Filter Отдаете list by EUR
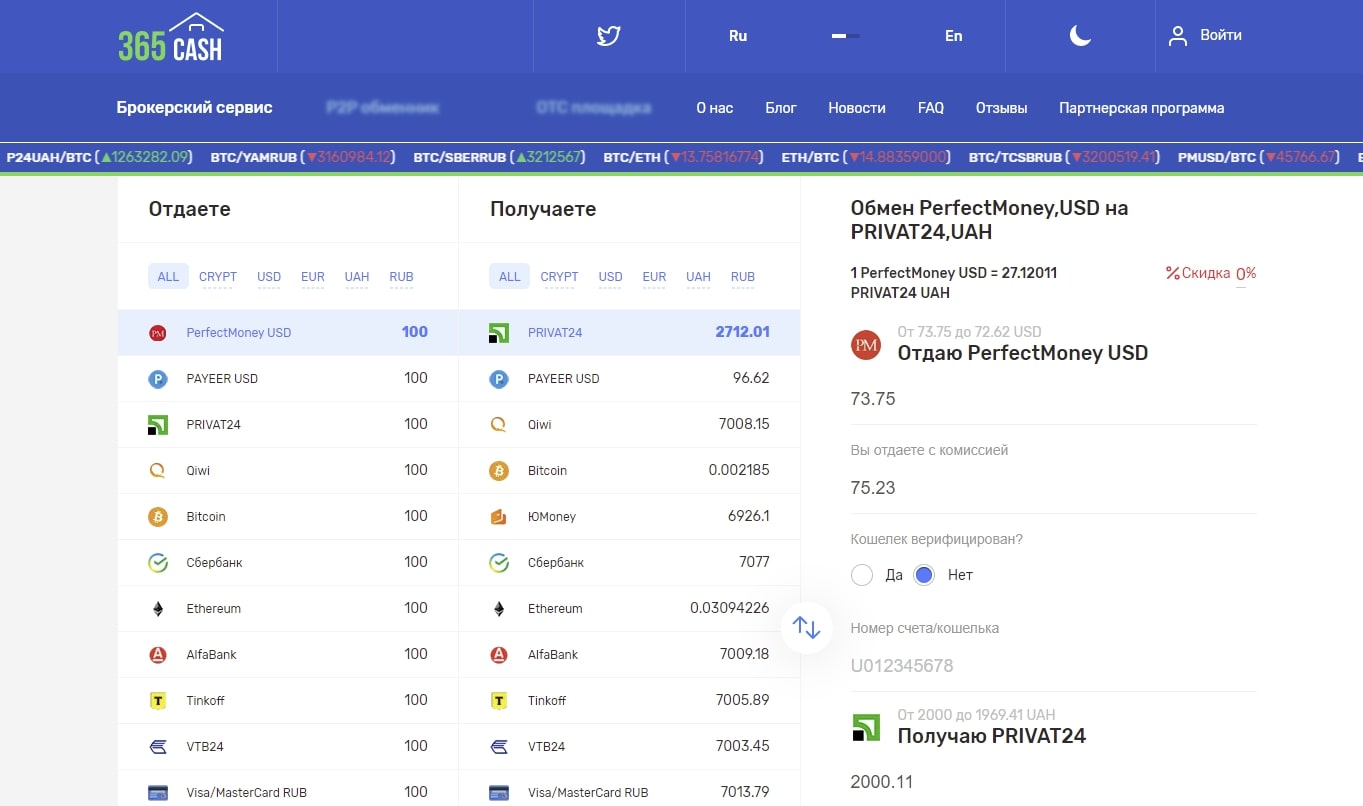The height and width of the screenshot is (806, 1363). (313, 277)
